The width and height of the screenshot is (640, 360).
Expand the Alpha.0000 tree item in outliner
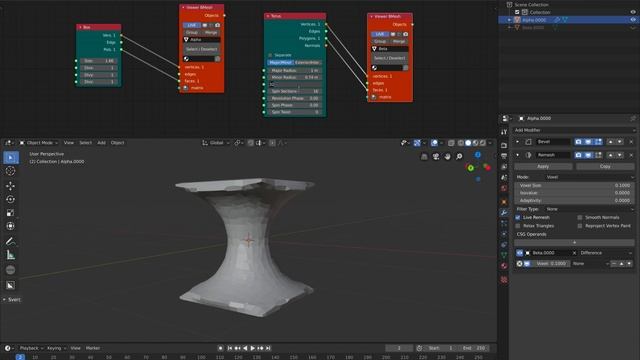tap(509, 20)
